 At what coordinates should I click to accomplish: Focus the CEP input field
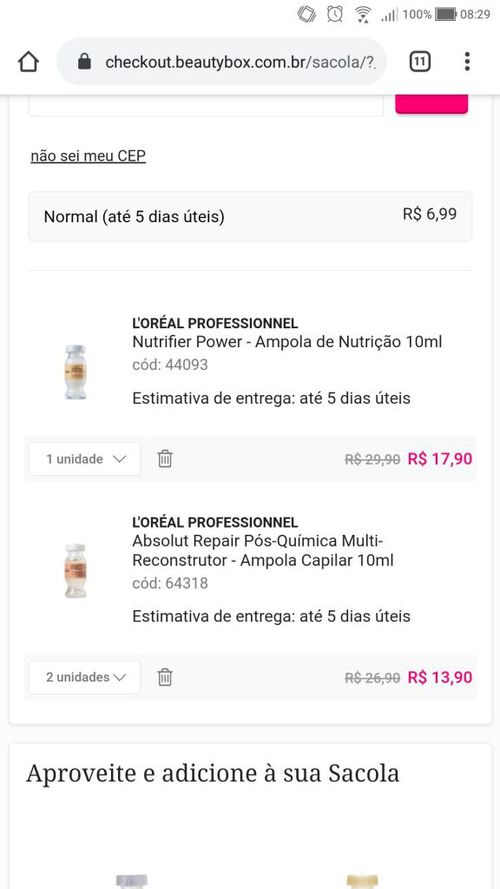206,105
